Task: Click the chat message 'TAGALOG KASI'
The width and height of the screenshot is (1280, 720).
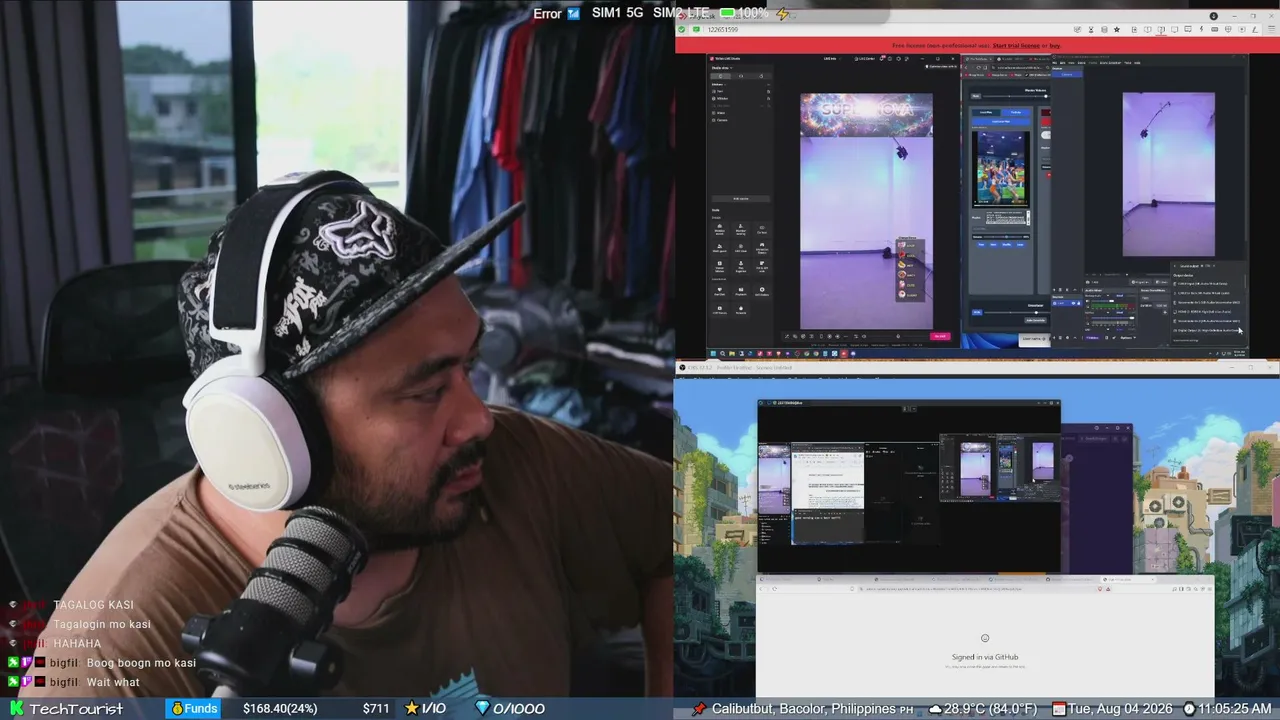Action: 93,605
